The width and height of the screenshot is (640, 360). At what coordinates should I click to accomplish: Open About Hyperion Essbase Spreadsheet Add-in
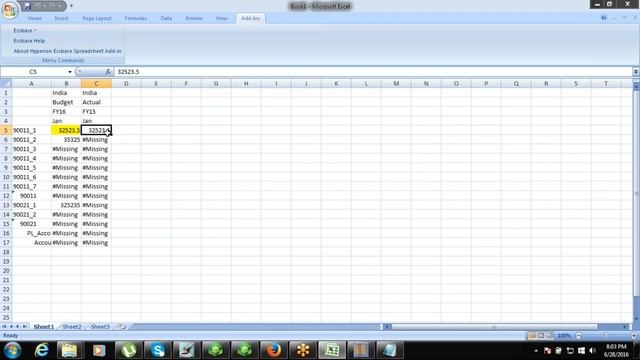pyautogui.click(x=67, y=51)
